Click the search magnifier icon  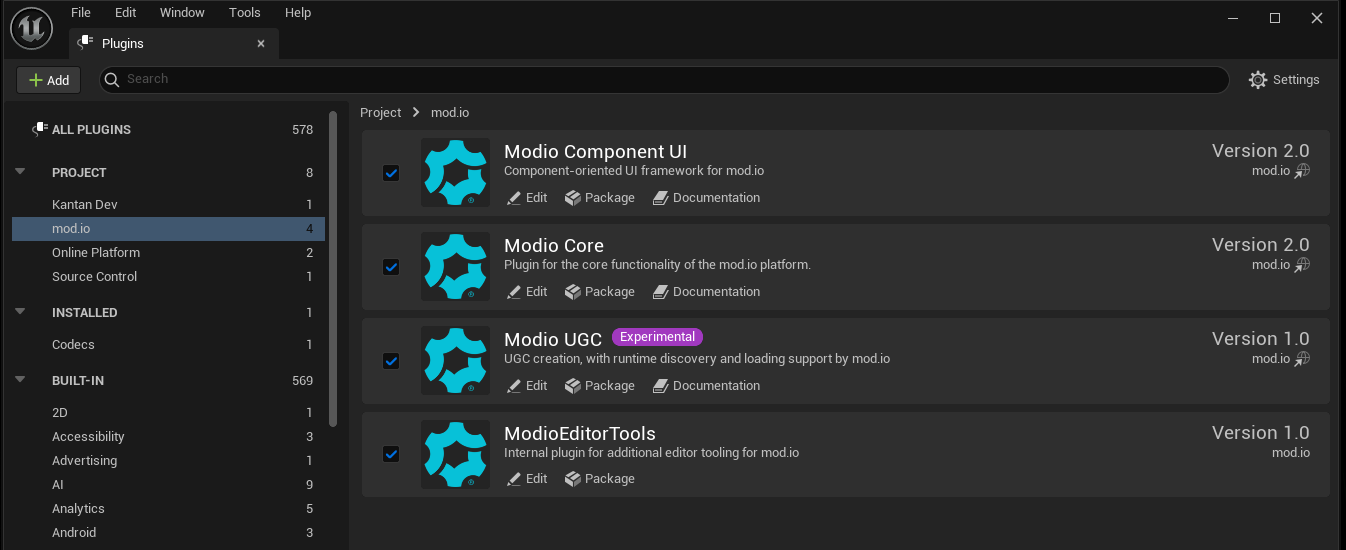[113, 79]
